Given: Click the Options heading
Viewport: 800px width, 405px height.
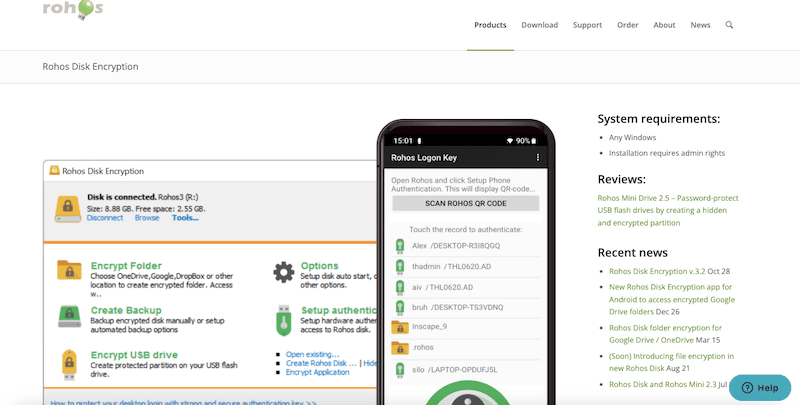Looking at the screenshot, I should pos(319,266).
